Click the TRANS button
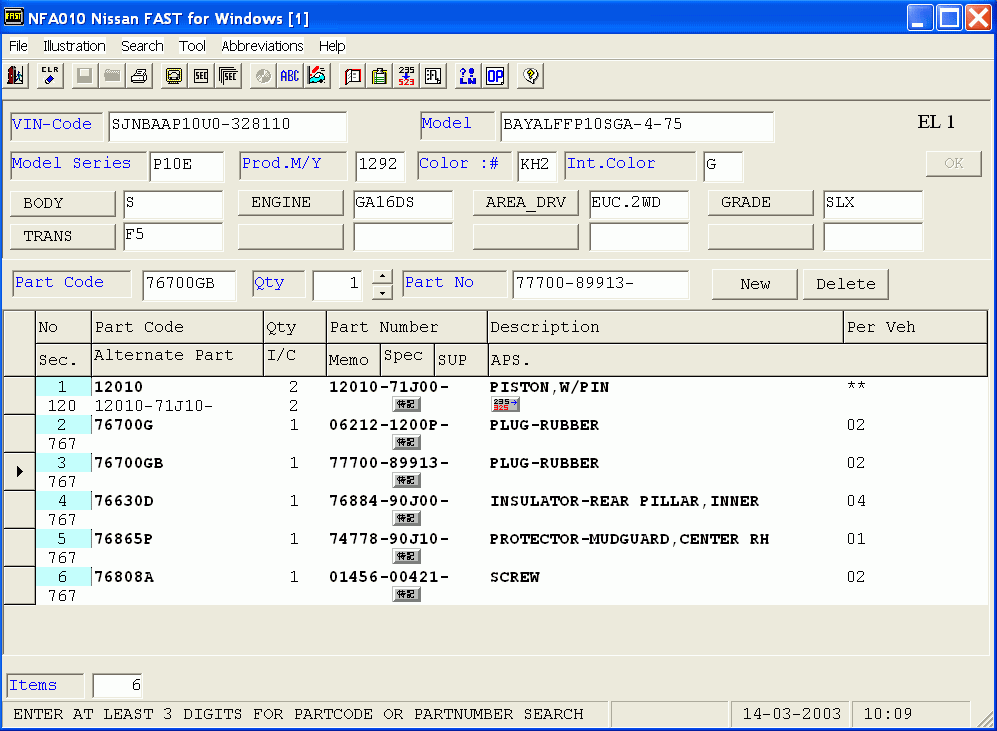Screen dimensions: 997x731 pos(62,236)
